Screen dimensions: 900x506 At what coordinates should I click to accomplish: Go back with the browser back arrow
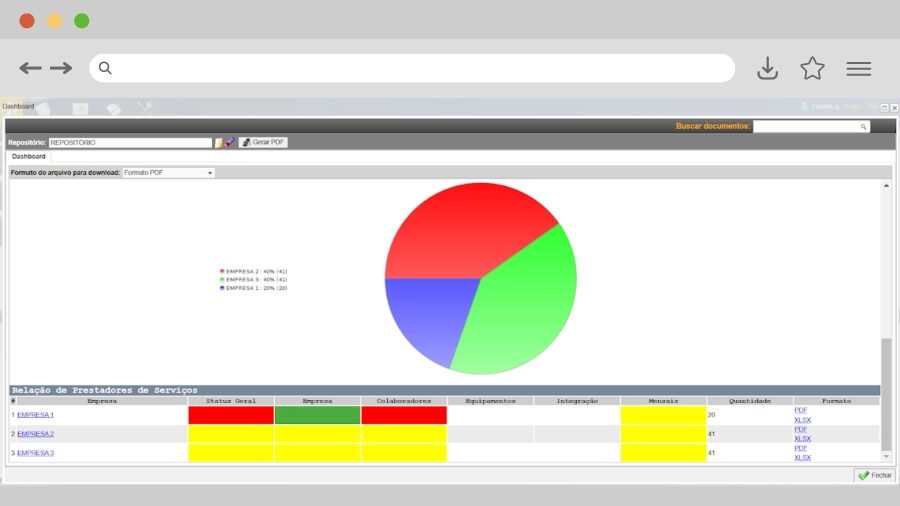click(30, 68)
